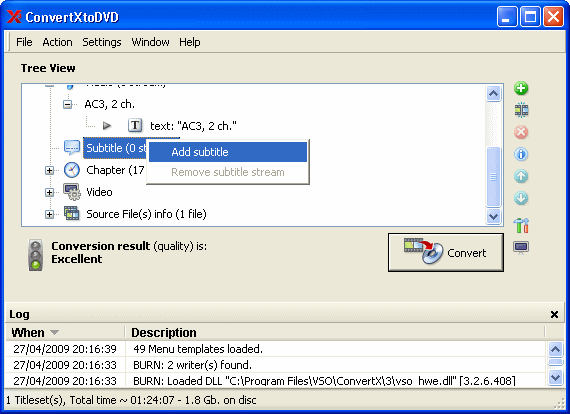Click the status bar Titleset total time text
Screen dimensions: 570x414
pyautogui.click(x=131, y=400)
